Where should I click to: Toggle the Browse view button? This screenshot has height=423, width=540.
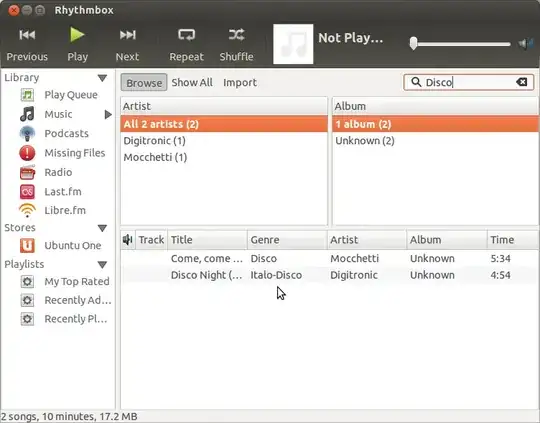click(x=144, y=83)
